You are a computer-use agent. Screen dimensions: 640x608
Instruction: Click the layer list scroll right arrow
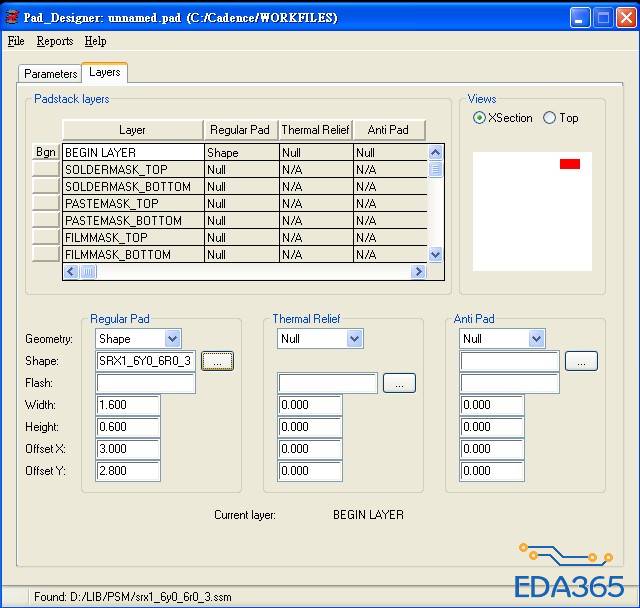(418, 271)
